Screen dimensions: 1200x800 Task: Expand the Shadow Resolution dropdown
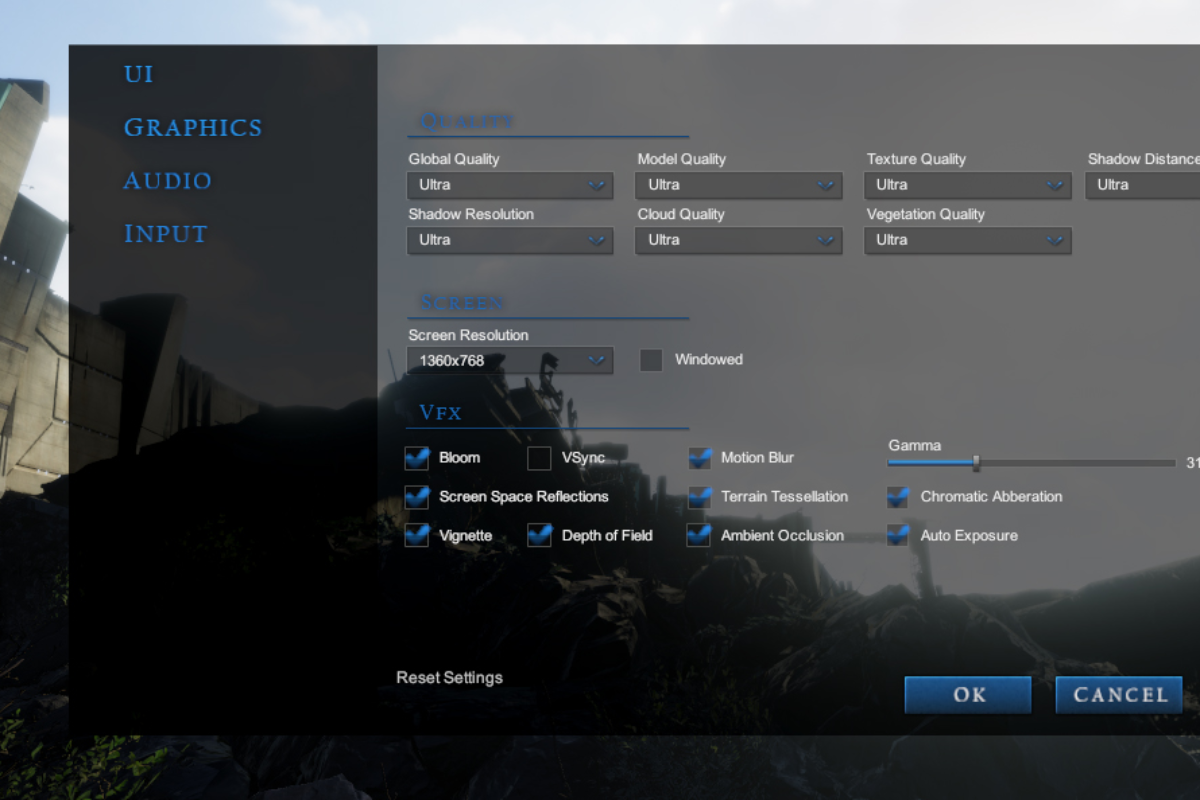509,240
